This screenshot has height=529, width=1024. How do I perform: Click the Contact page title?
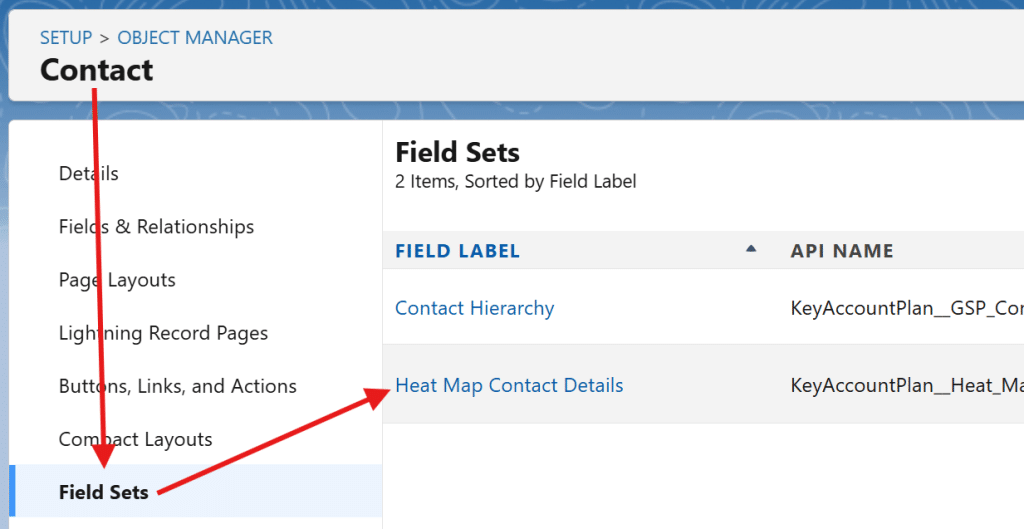click(97, 70)
